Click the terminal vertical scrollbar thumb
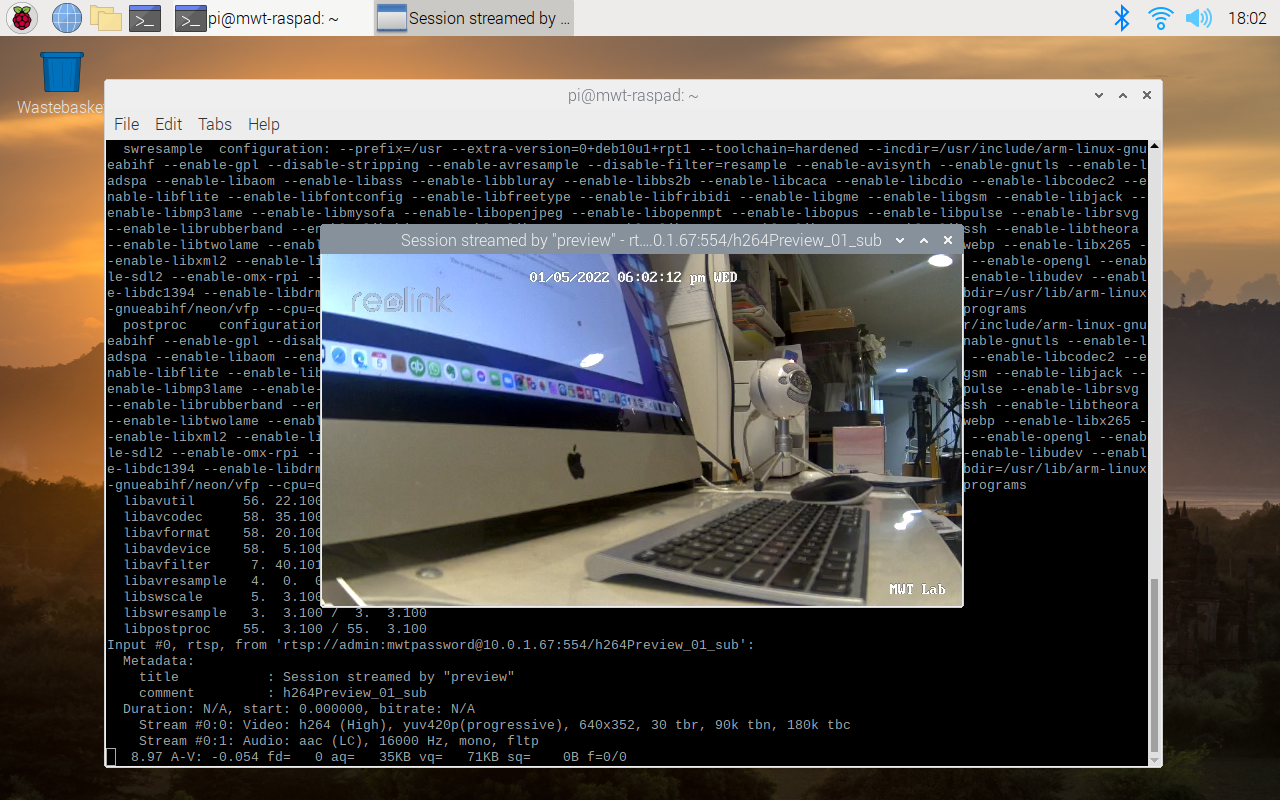1280x800 pixels. tap(1155, 666)
